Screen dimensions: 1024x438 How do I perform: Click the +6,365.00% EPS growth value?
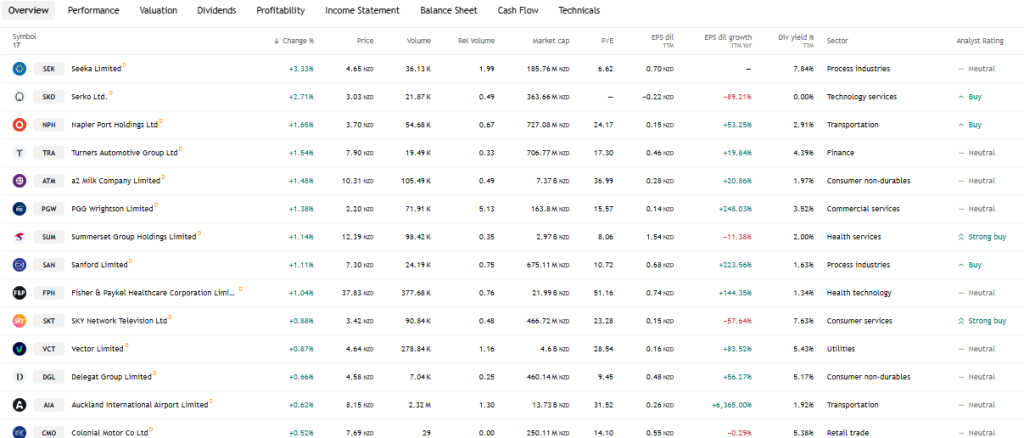731,405
